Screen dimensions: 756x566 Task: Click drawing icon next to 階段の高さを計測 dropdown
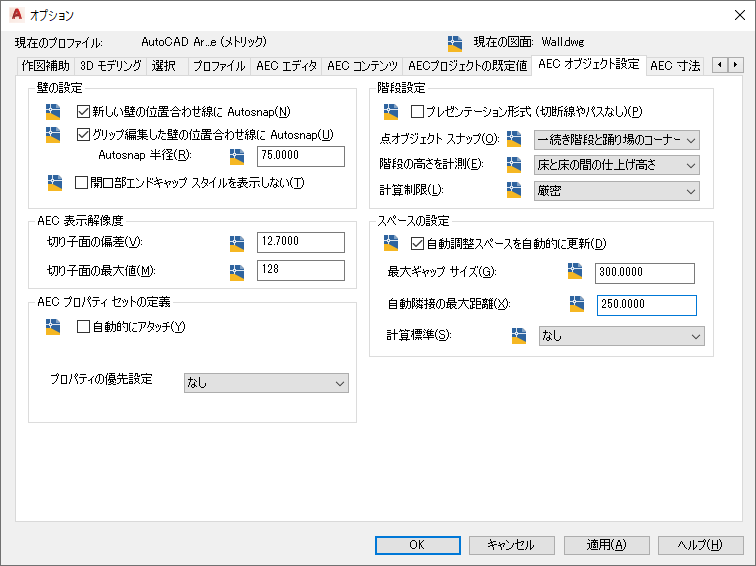click(514, 165)
